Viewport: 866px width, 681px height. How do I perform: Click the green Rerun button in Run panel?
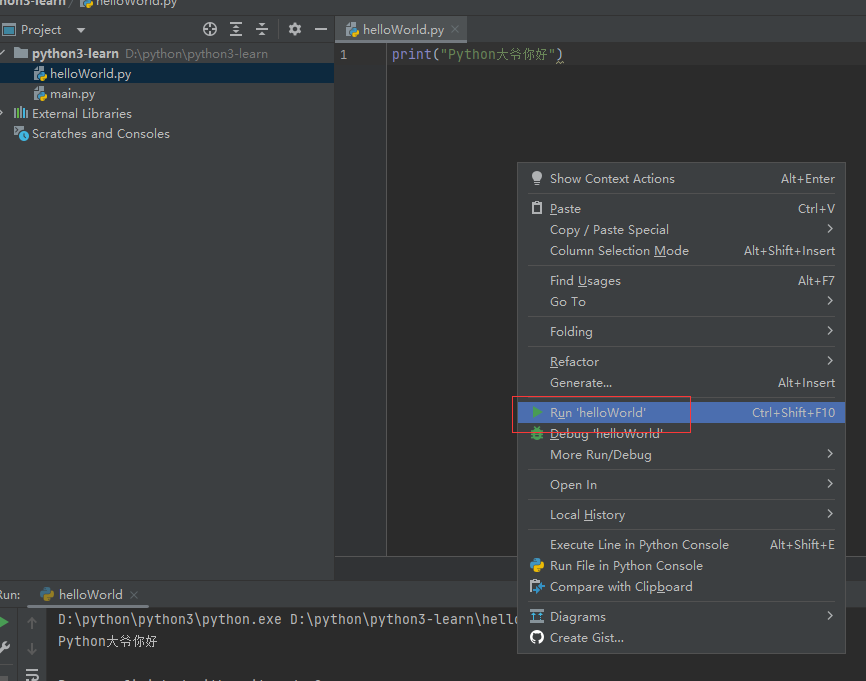tap(5, 622)
